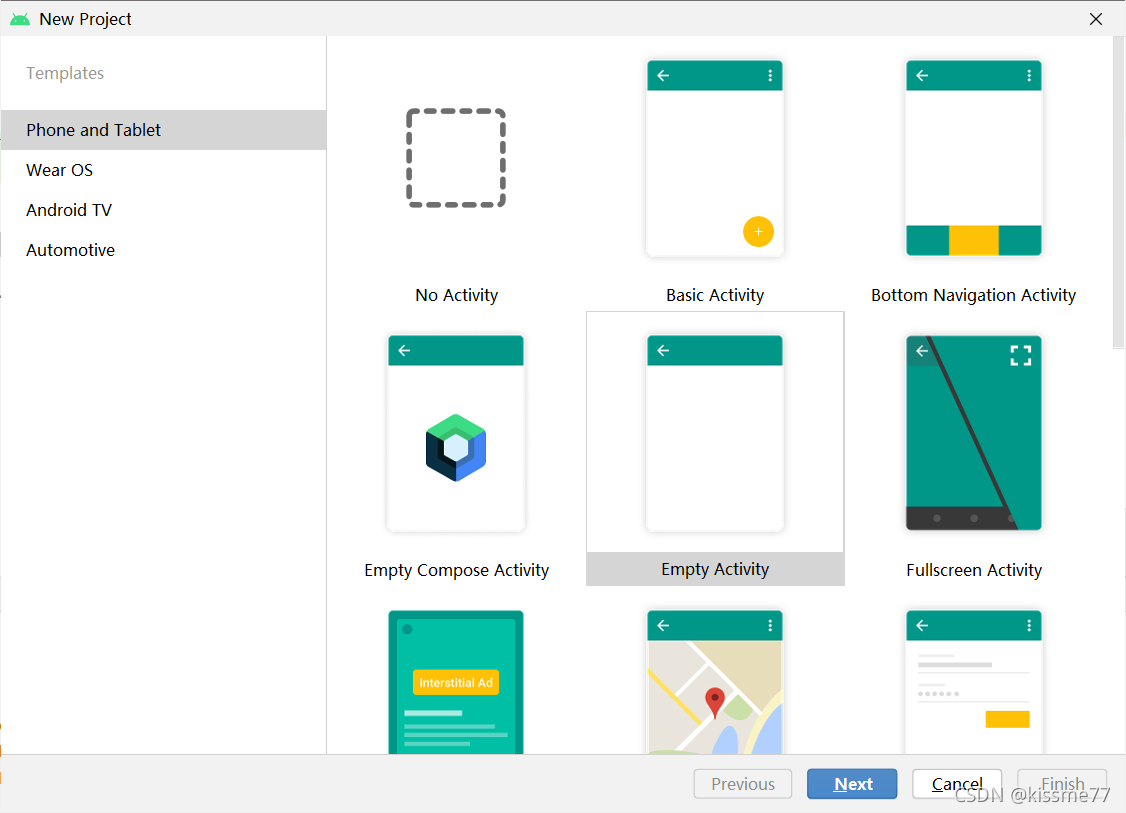Image resolution: width=1126 pixels, height=813 pixels.
Task: Click the 'Empty Activity' label text
Action: [715, 570]
